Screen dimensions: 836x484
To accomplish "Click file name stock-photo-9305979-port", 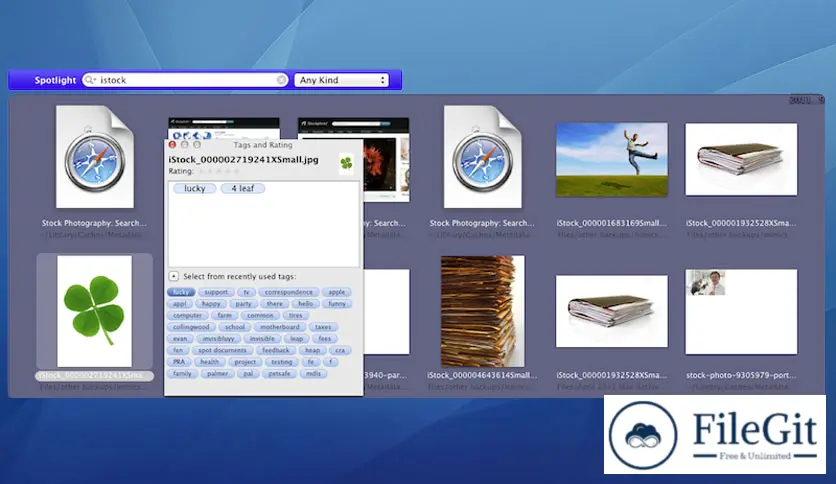I will (741, 375).
